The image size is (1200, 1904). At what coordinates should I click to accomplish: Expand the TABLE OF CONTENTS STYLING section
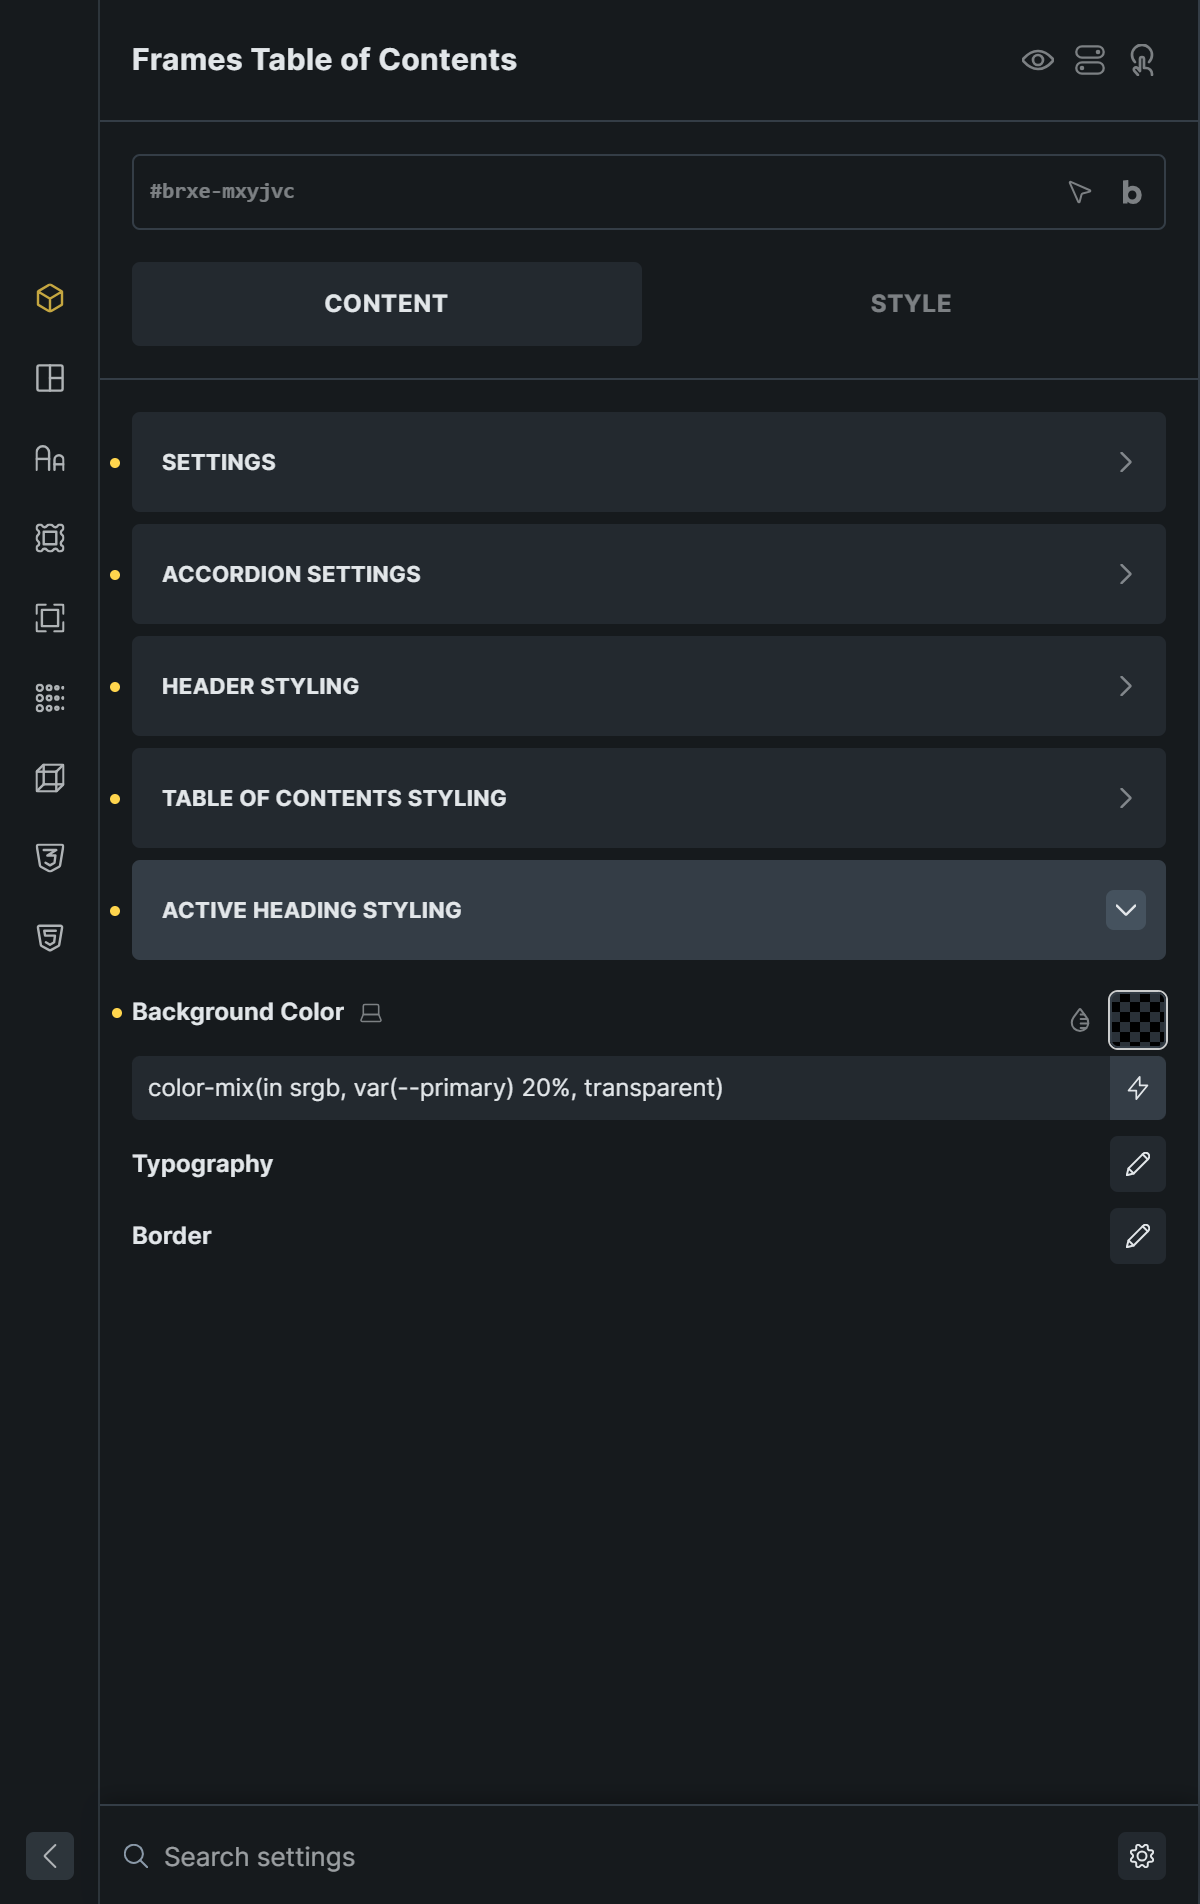649,798
